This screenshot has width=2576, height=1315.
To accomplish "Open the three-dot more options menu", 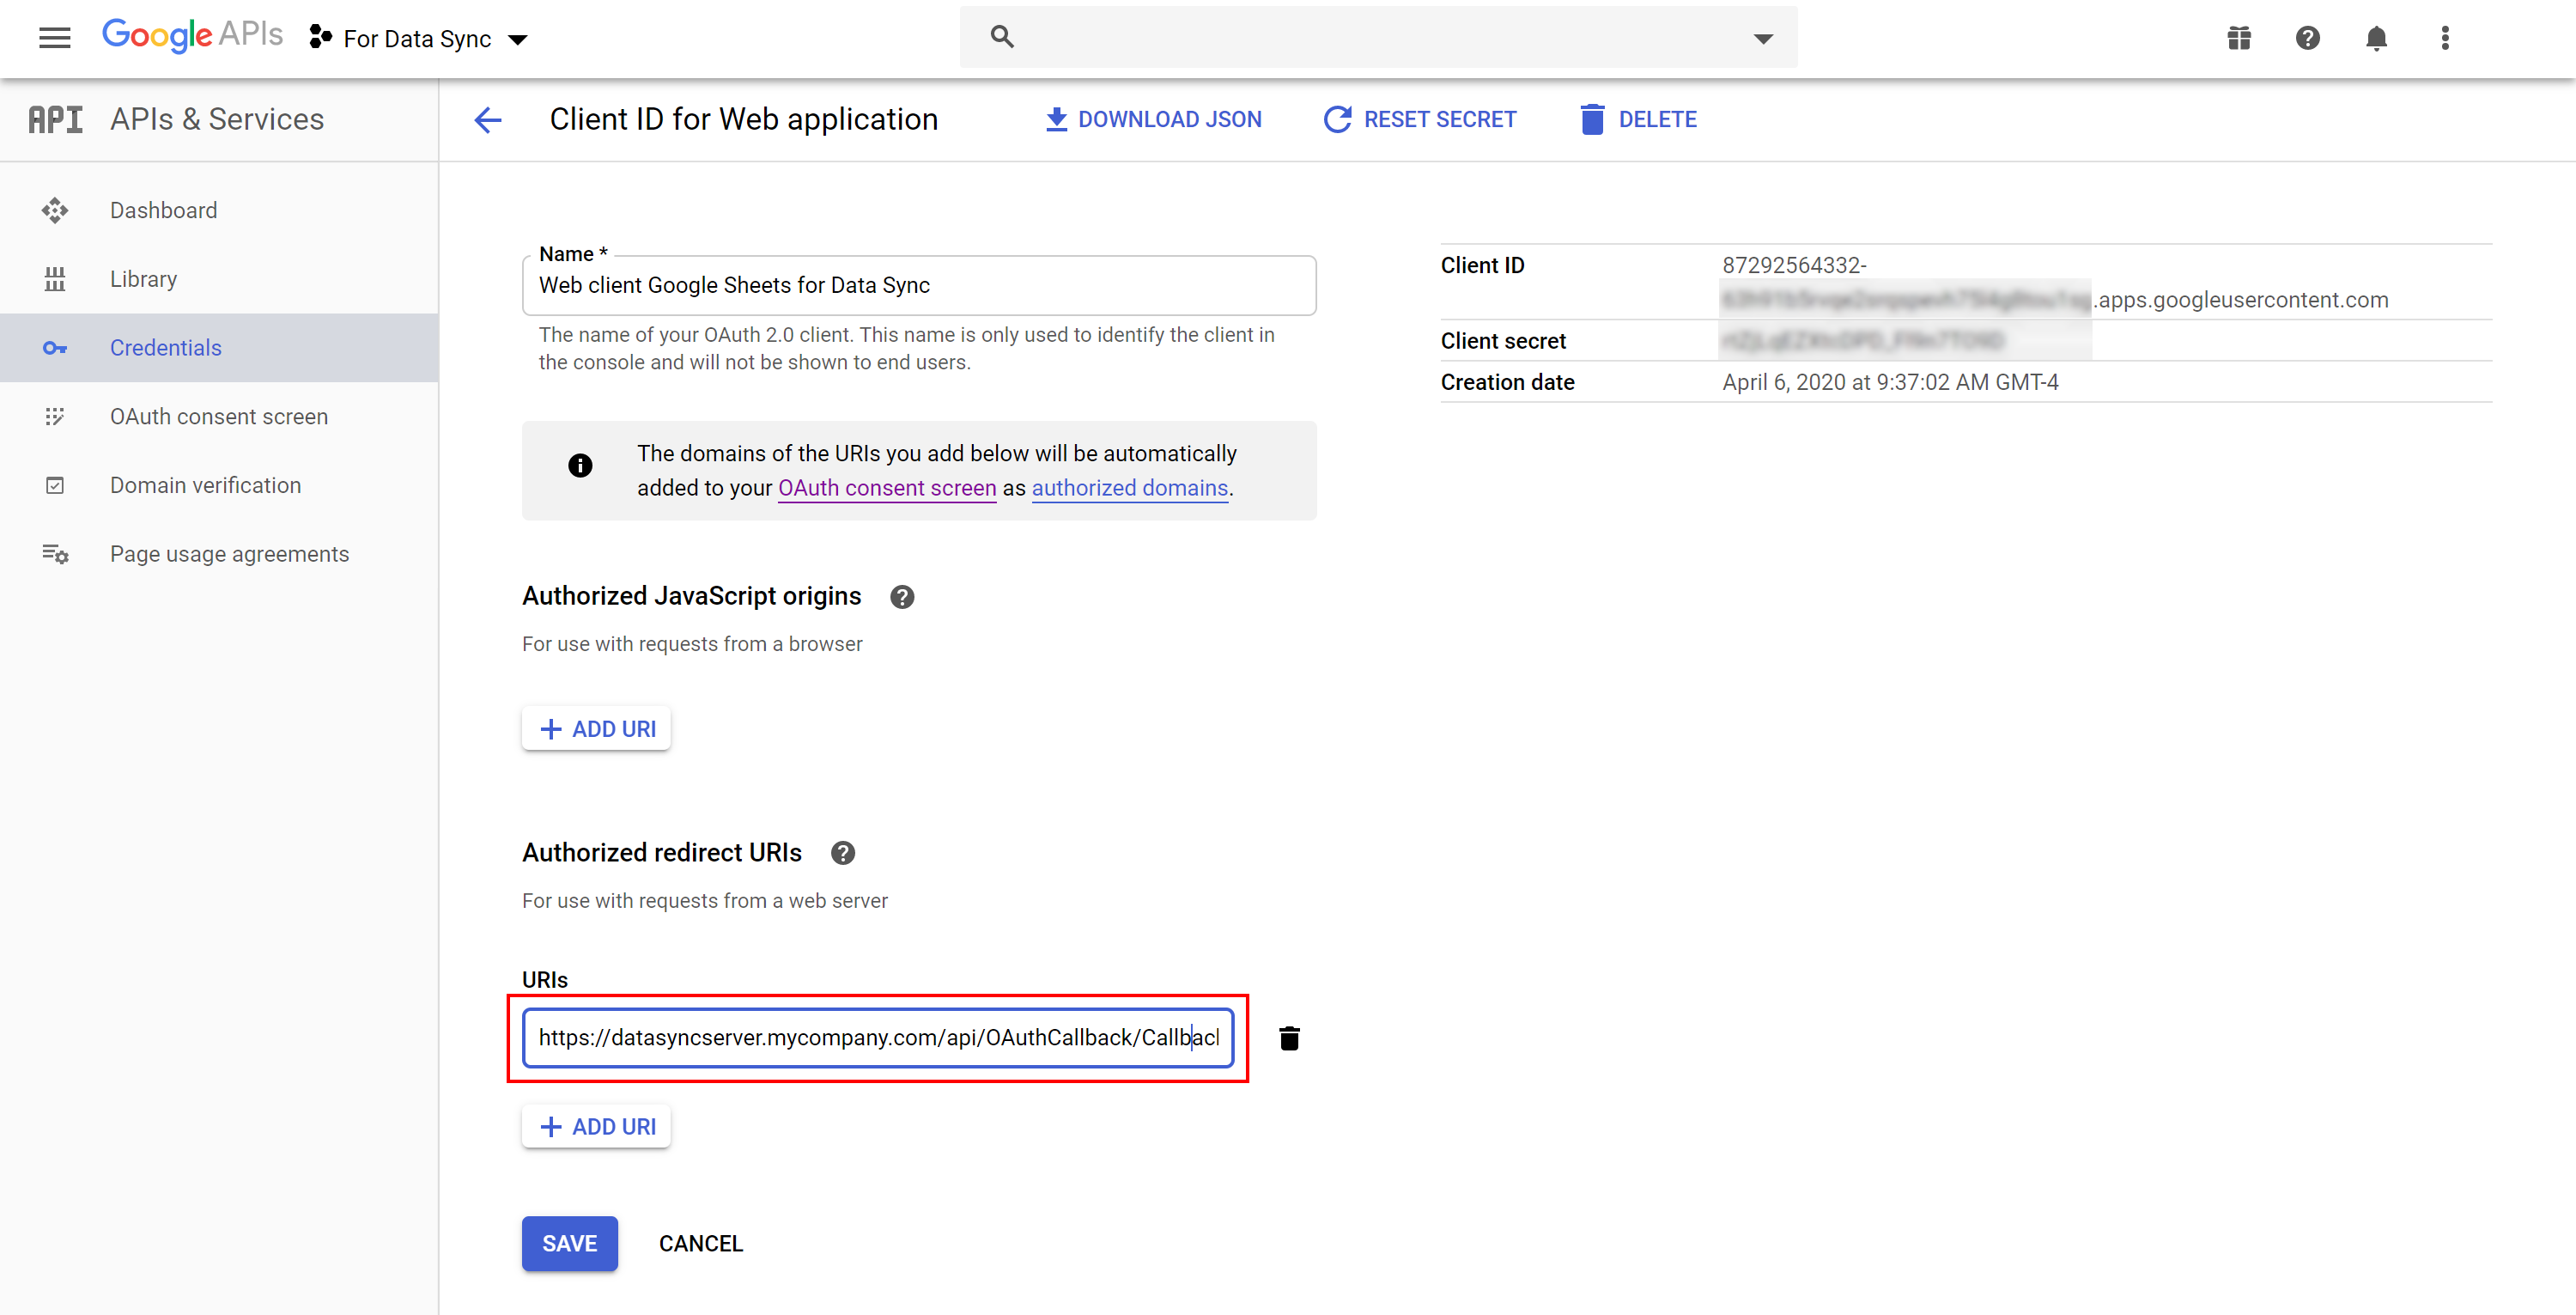I will [2445, 38].
